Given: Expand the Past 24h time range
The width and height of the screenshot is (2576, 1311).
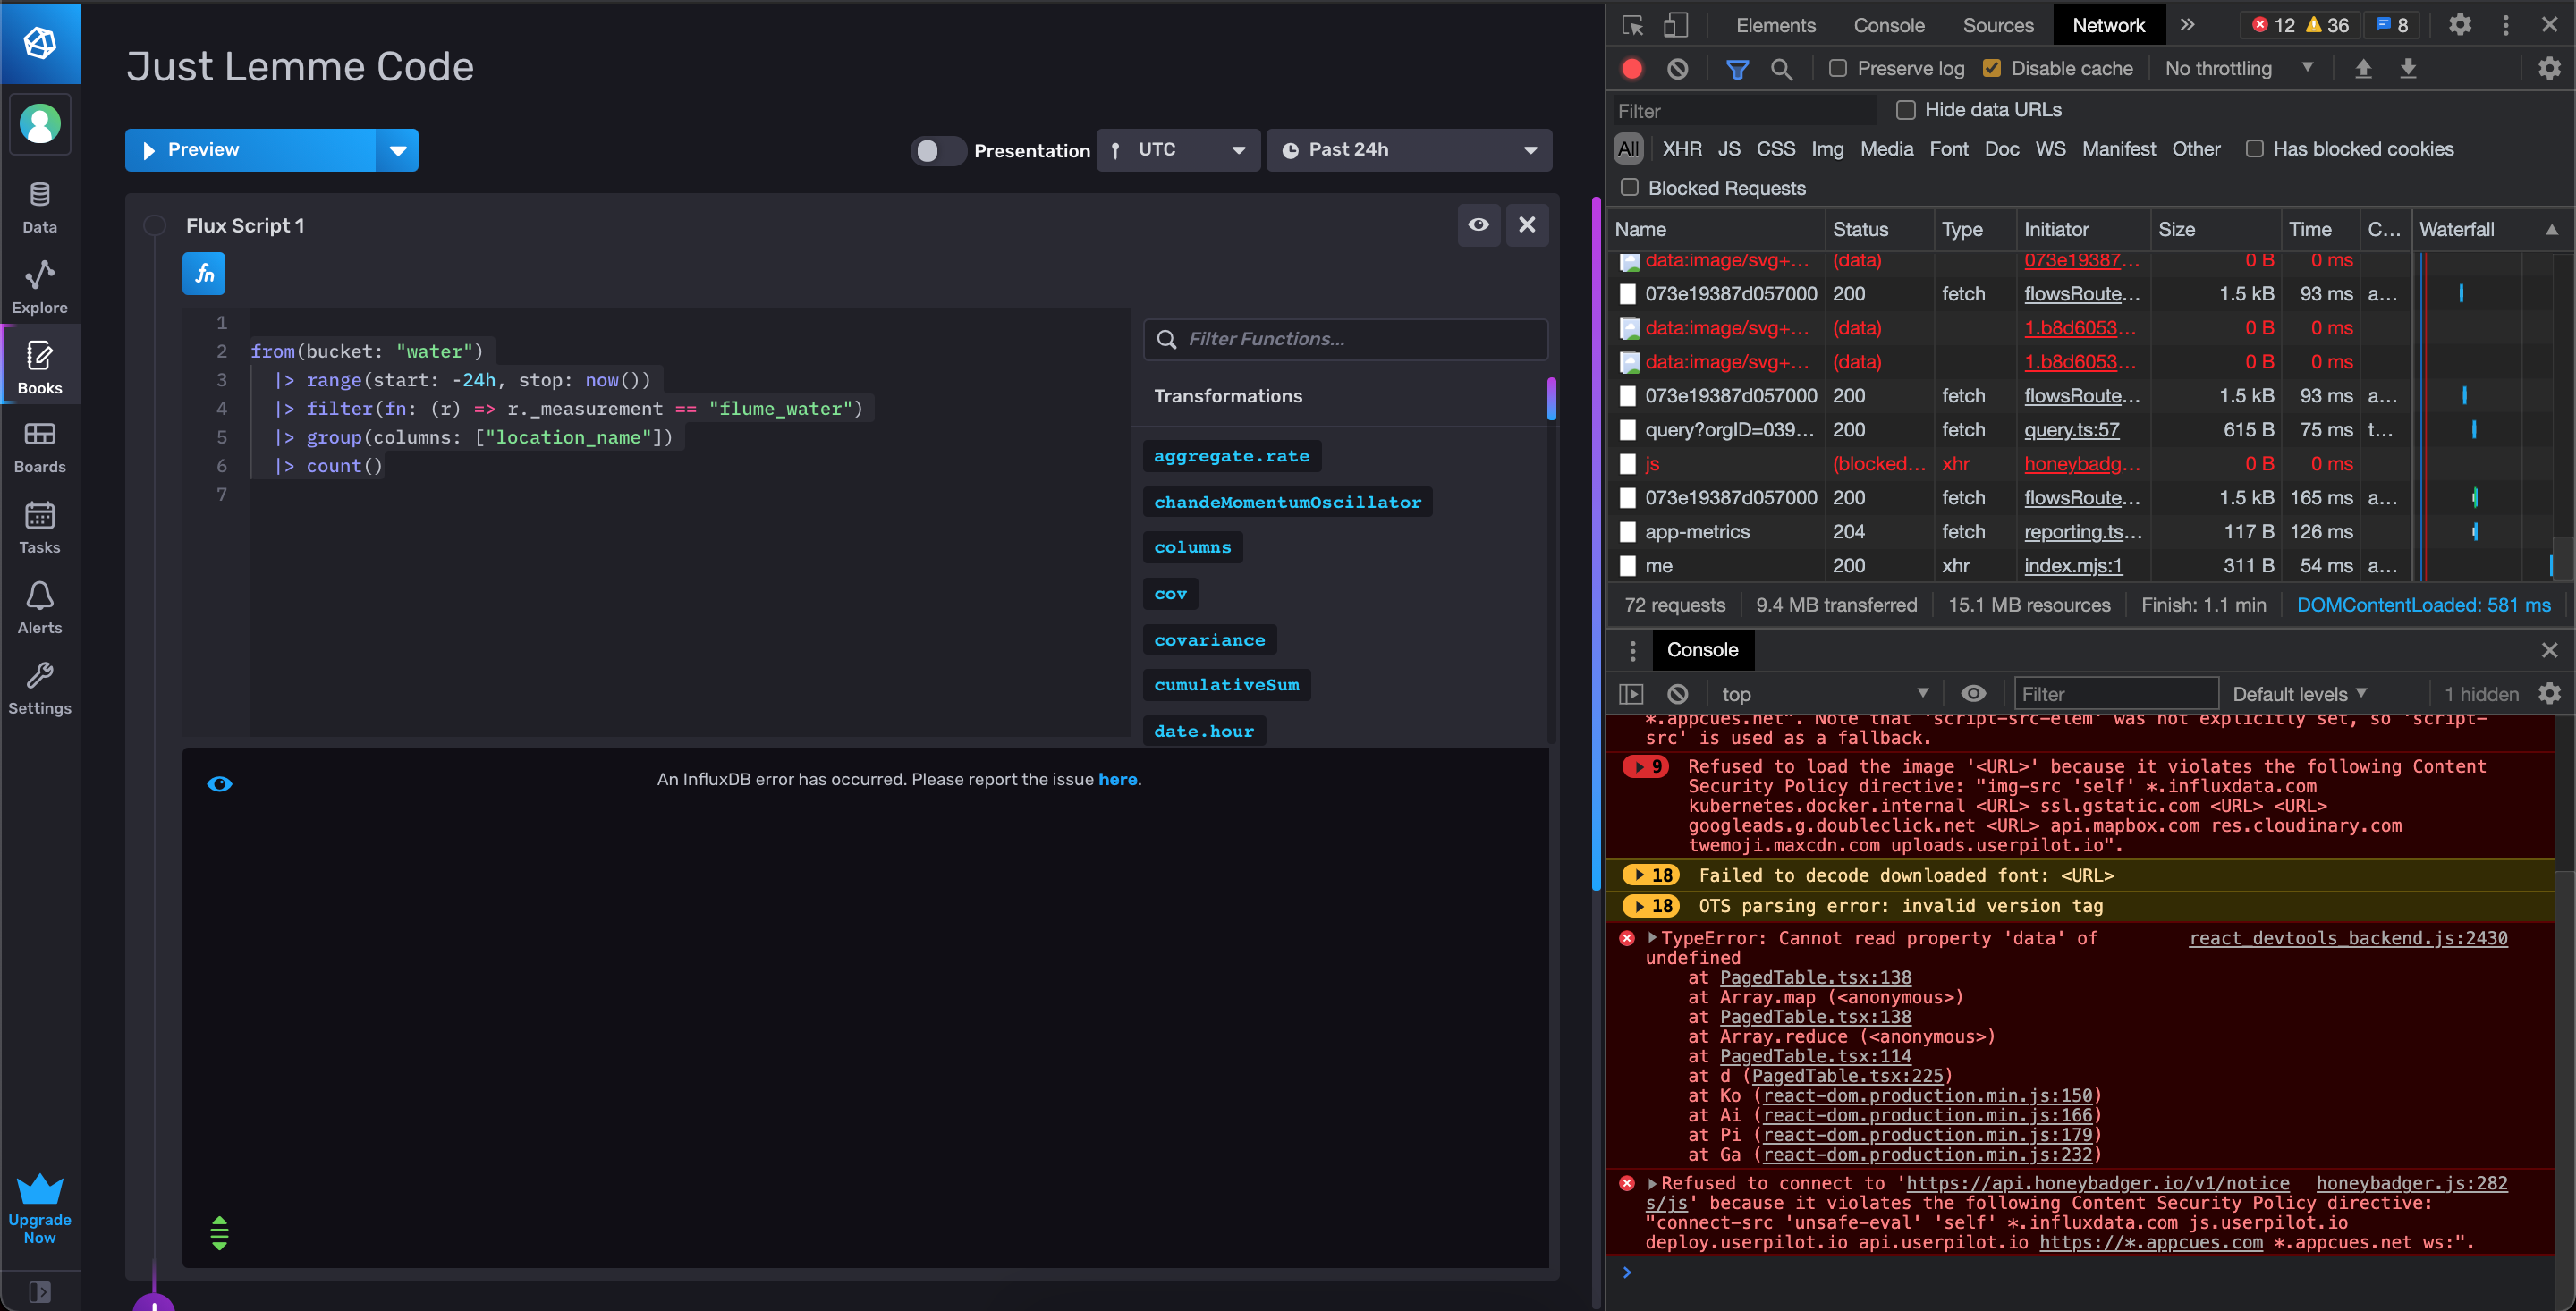Looking at the screenshot, I should 1408,150.
